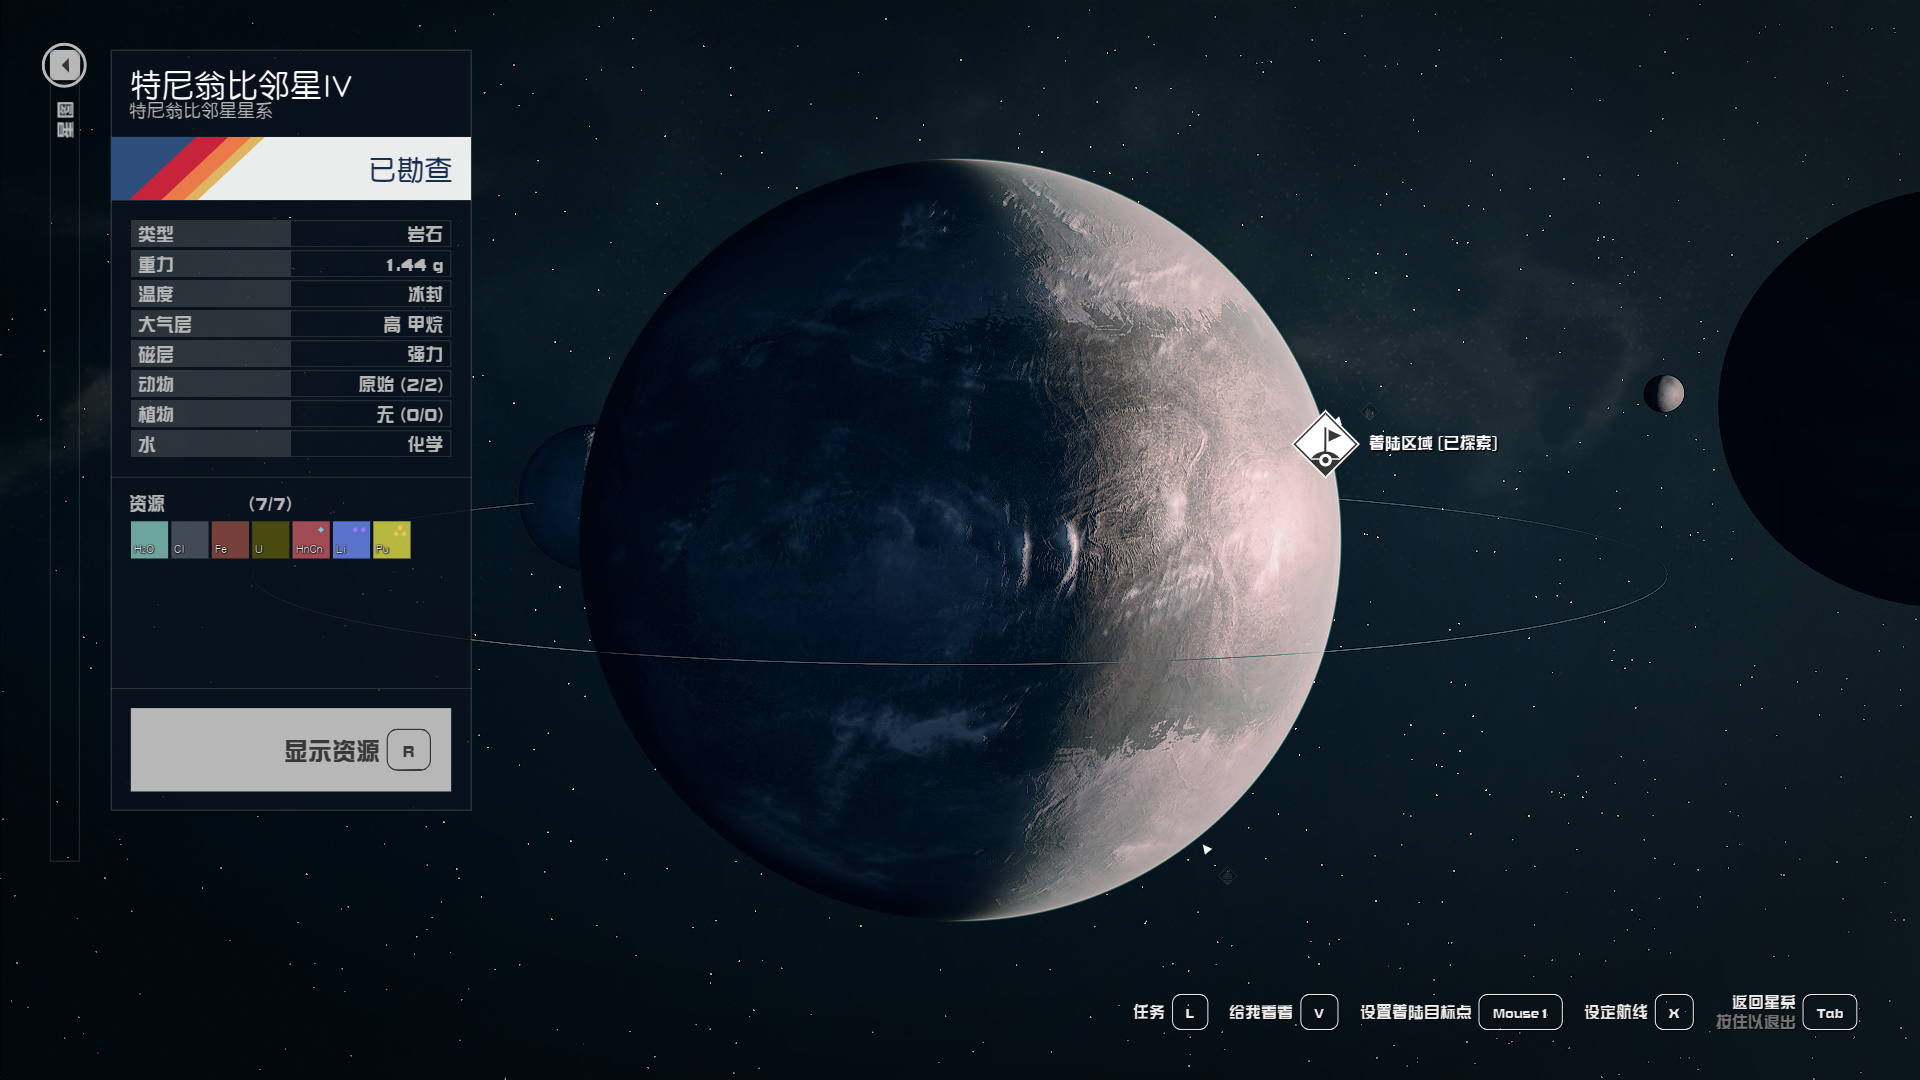Viewport: 1920px width, 1080px height.
Task: Click the planet title 特尼翁比邻星IV
Action: pos(241,85)
